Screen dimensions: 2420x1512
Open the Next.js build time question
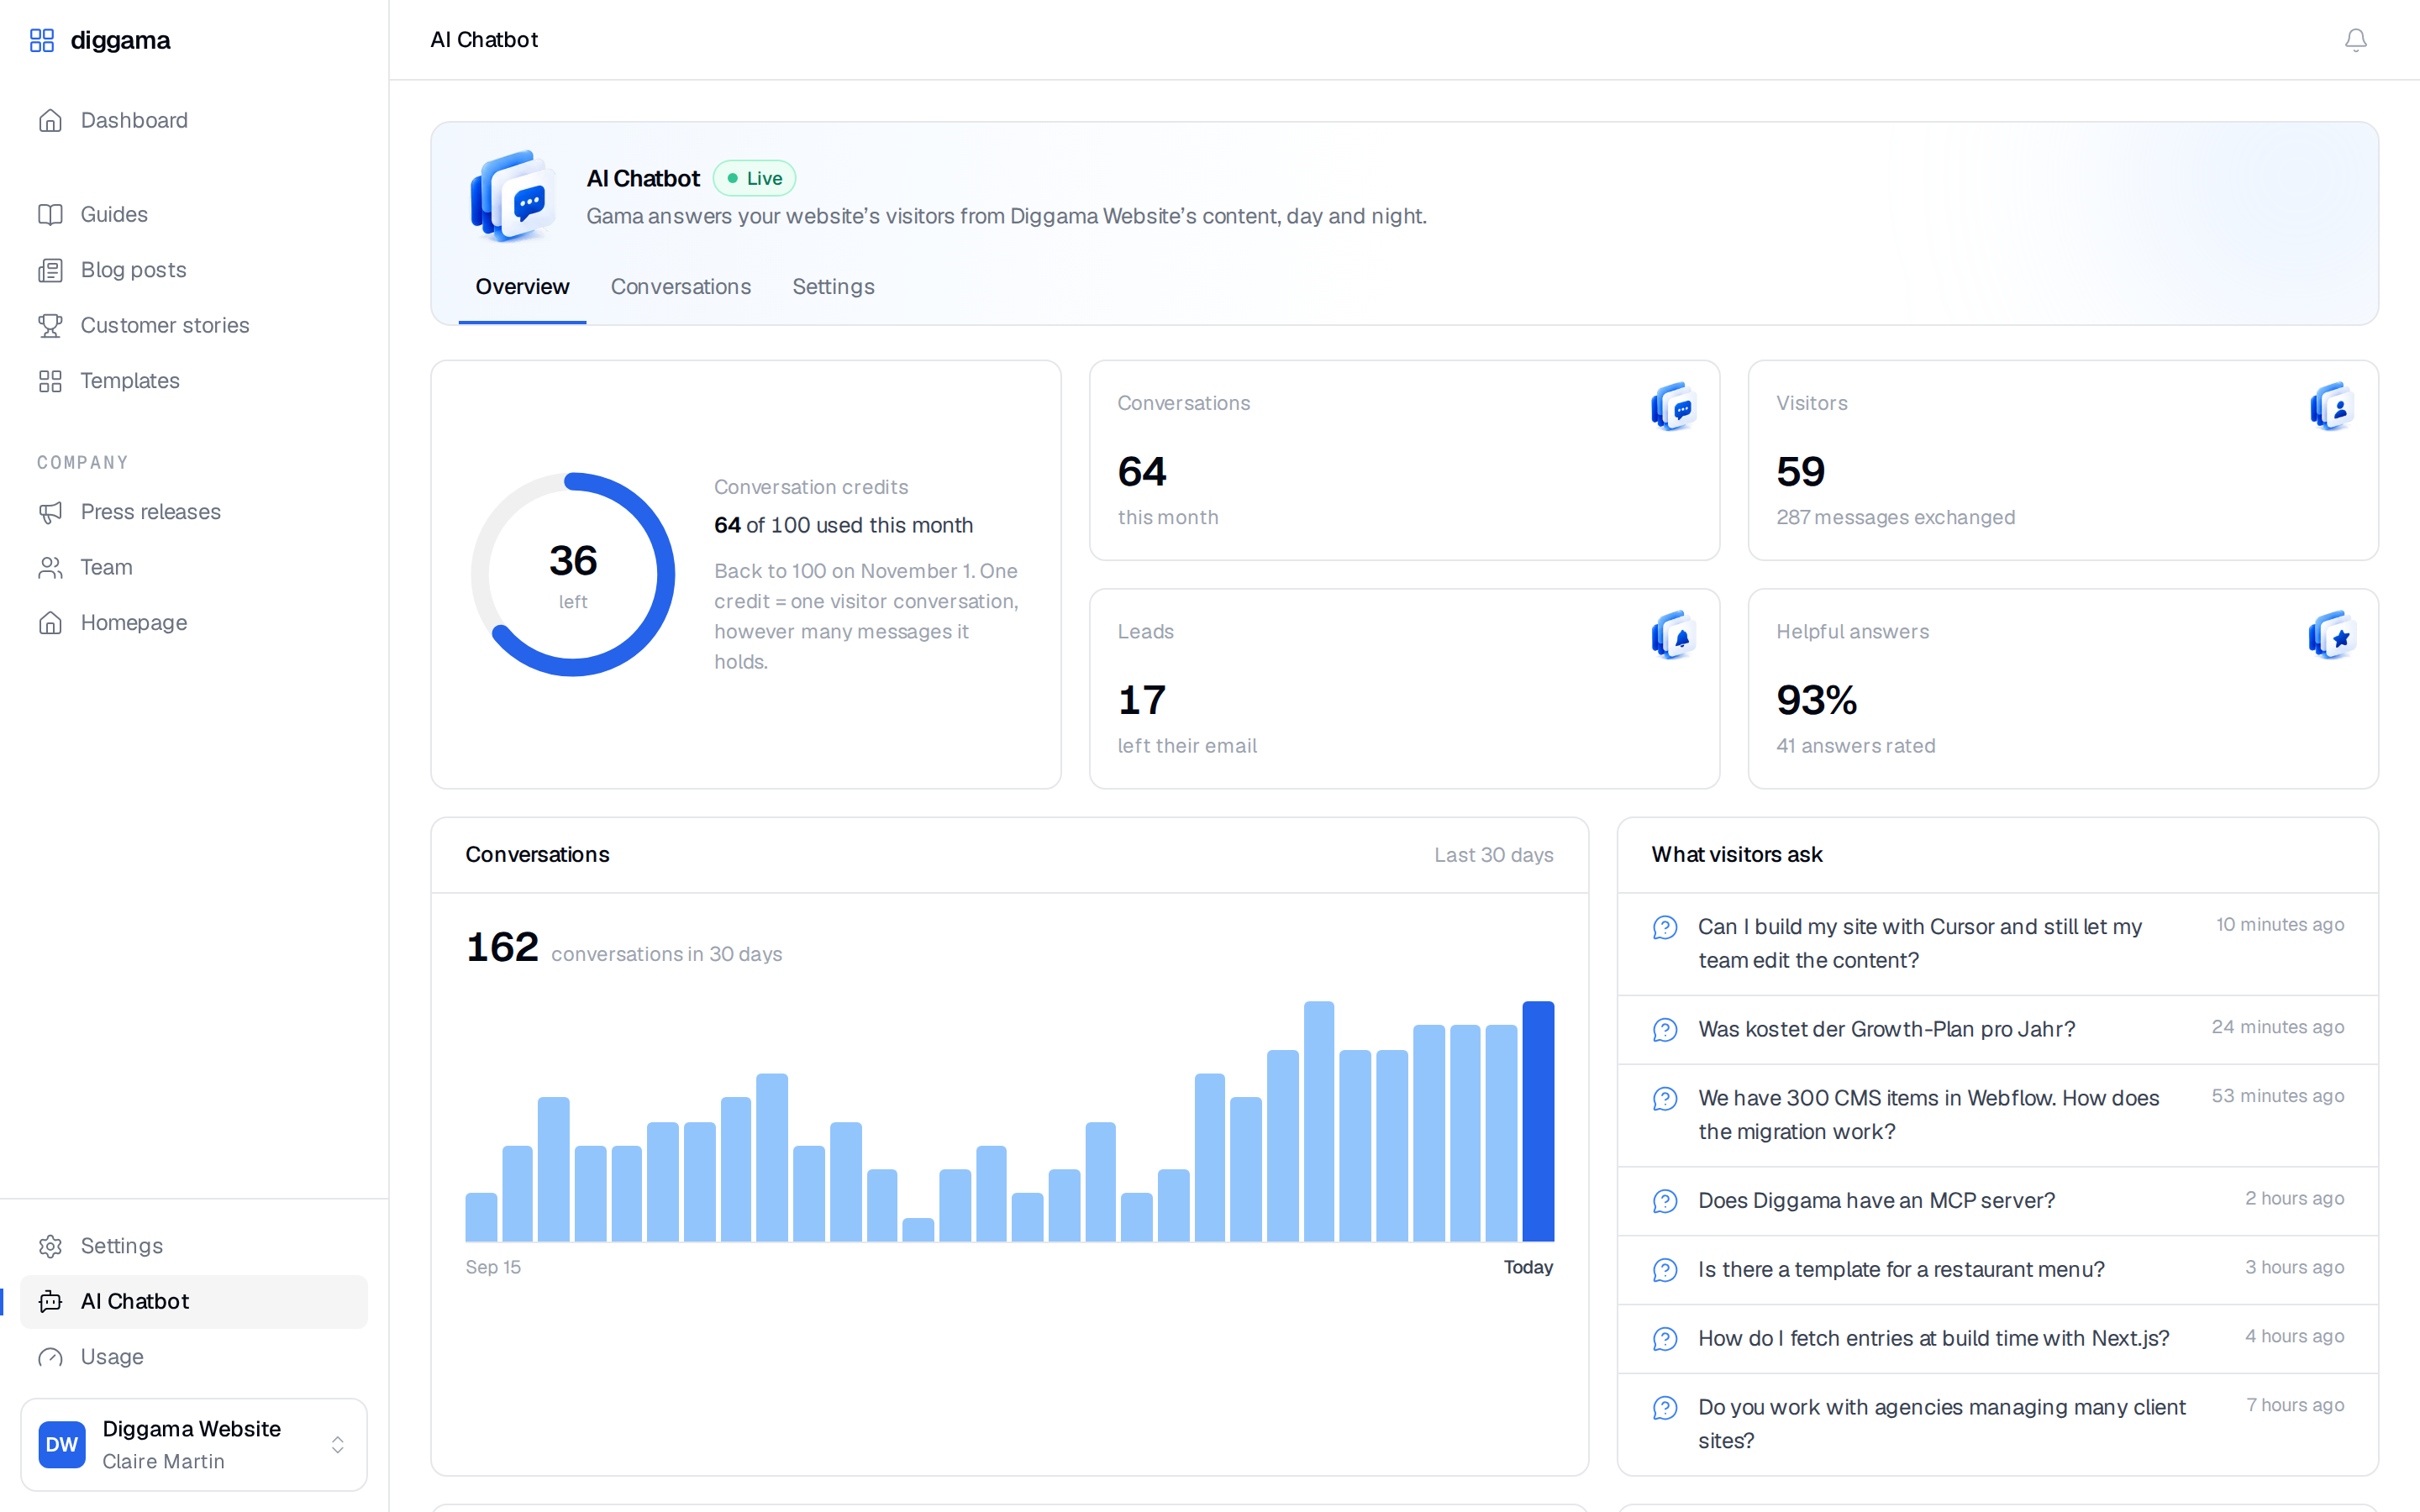click(x=1997, y=1338)
